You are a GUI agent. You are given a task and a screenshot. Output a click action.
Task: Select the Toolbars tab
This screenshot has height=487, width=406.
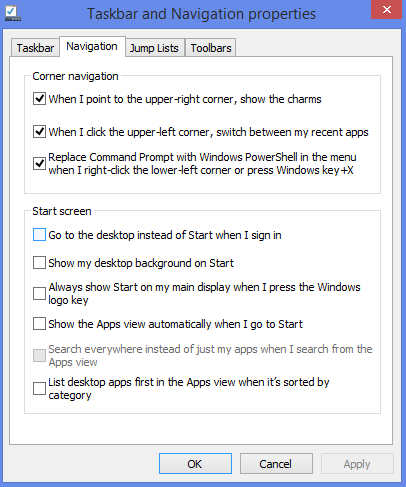pos(211,48)
